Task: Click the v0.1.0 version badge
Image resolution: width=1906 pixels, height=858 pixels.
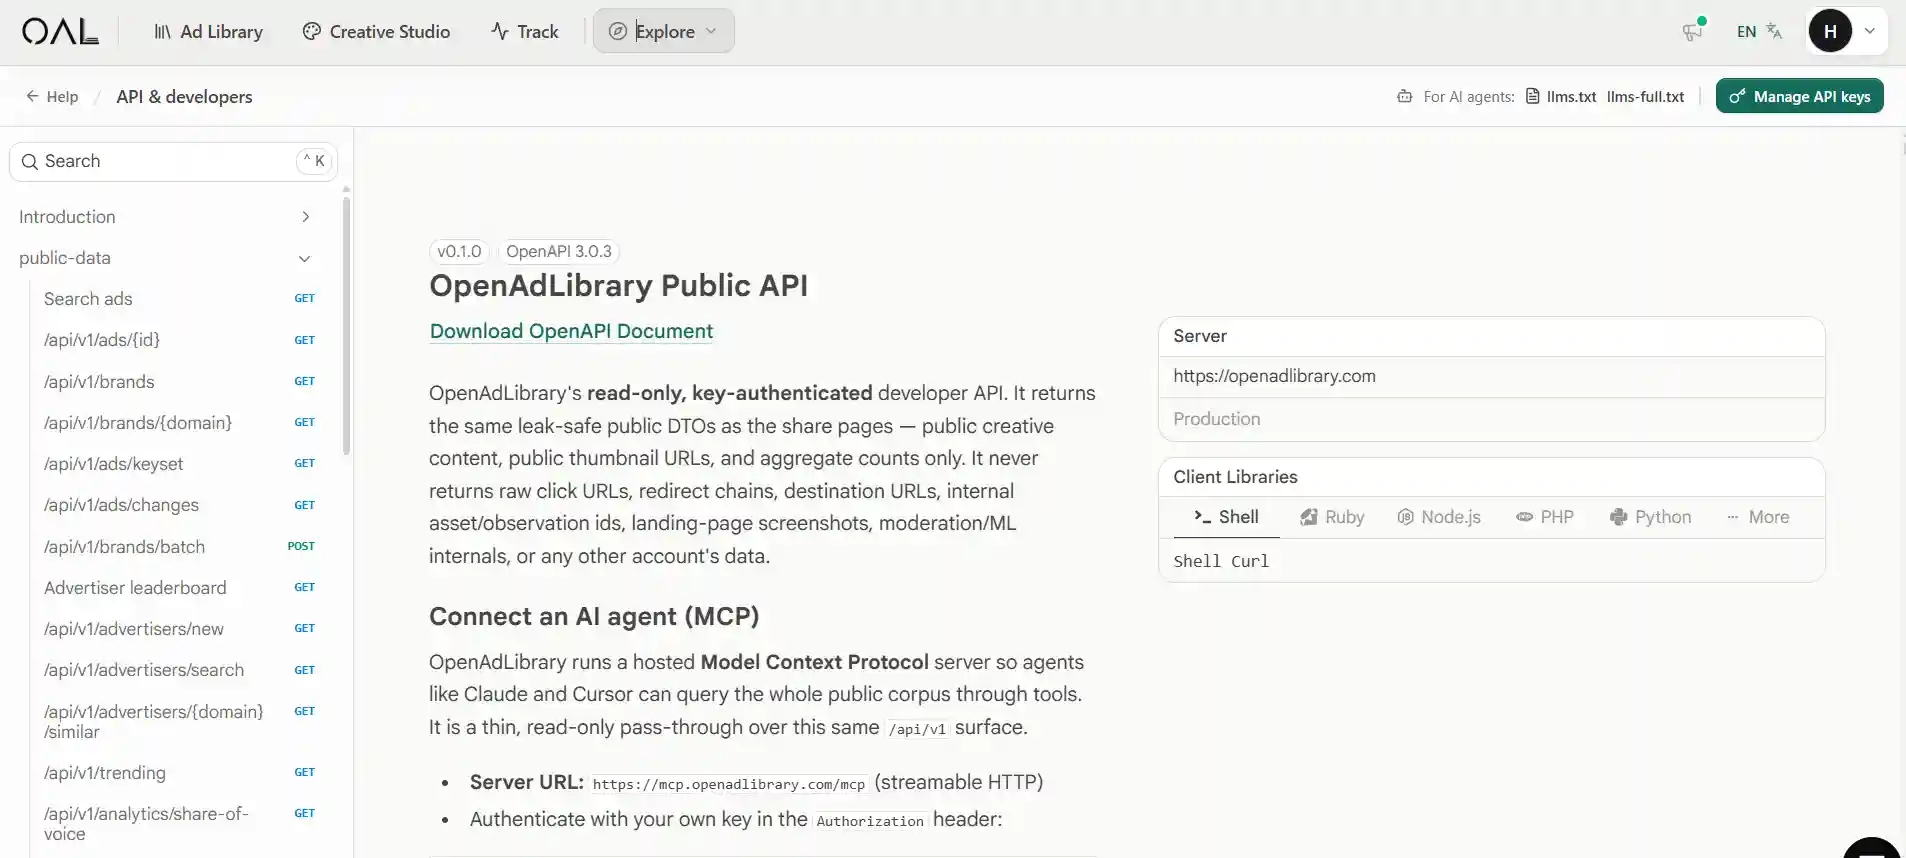Action: point(459,252)
